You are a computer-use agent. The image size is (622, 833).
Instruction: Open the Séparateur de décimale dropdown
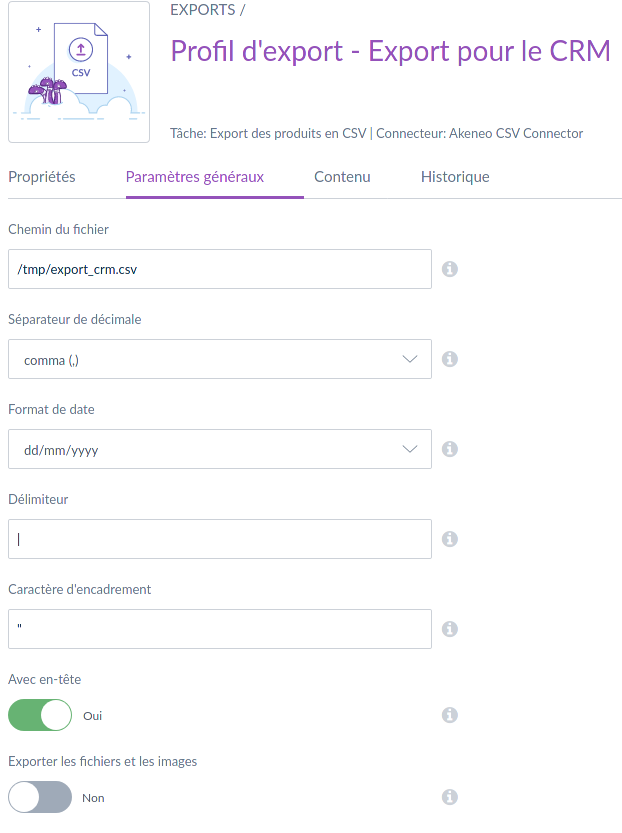219,359
